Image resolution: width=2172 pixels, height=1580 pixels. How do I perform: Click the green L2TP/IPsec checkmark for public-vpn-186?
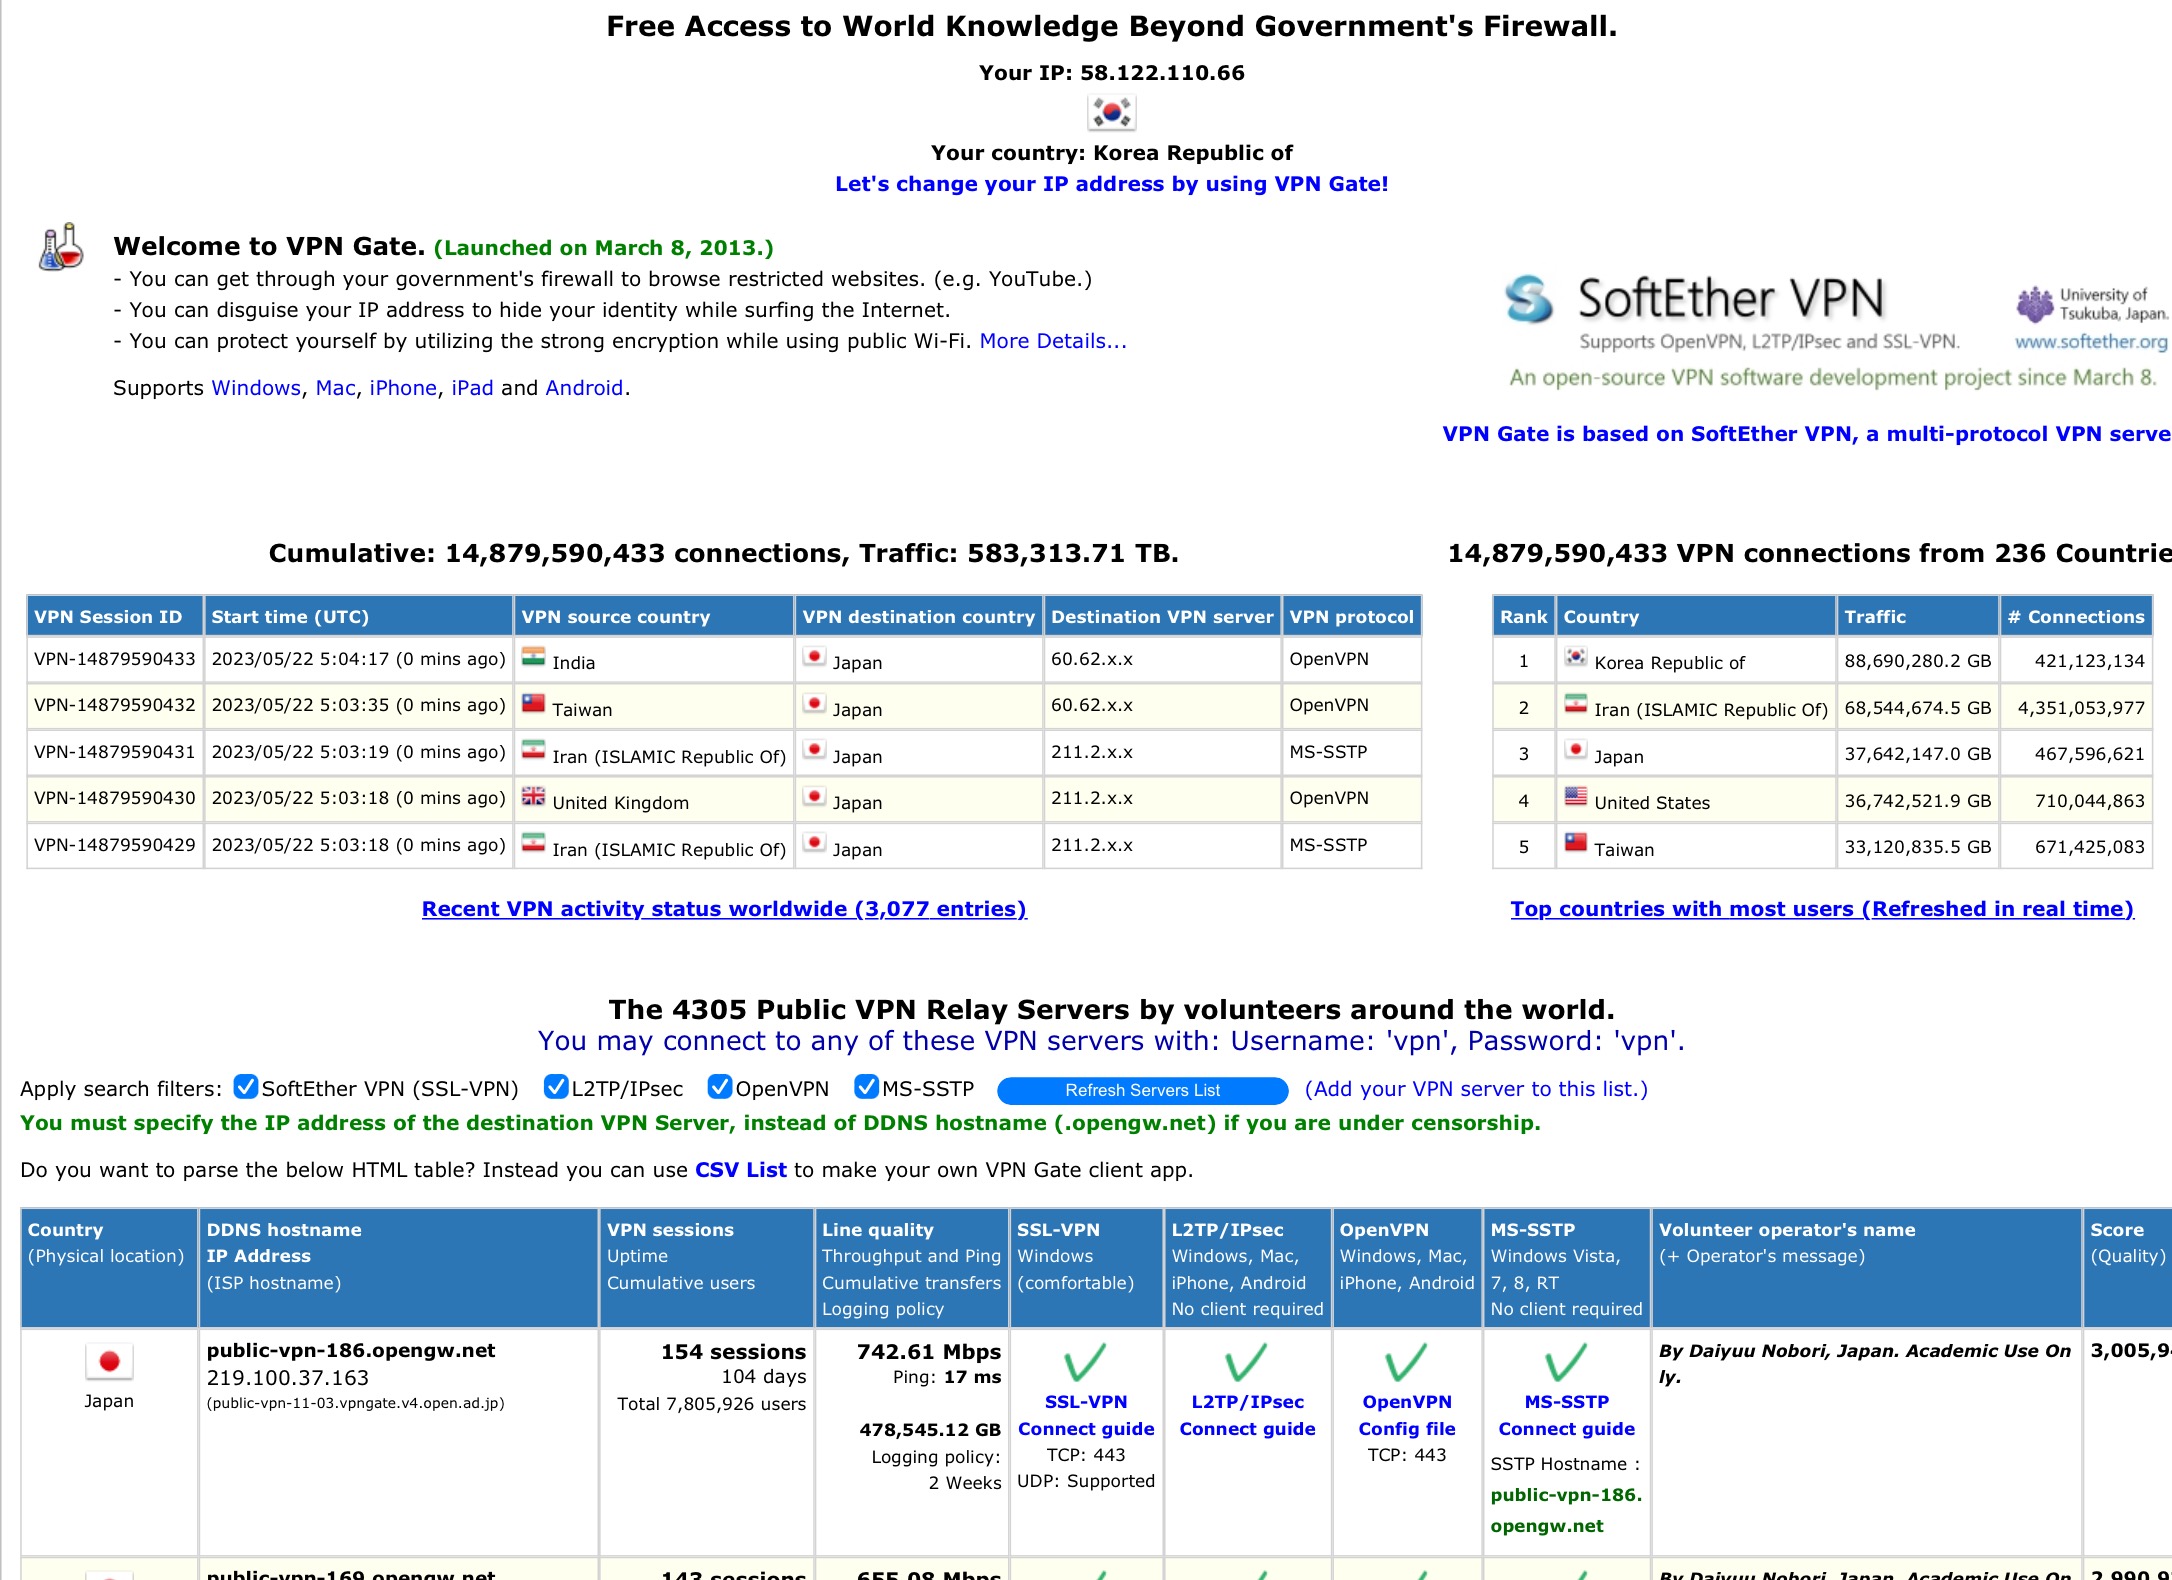(1246, 1362)
